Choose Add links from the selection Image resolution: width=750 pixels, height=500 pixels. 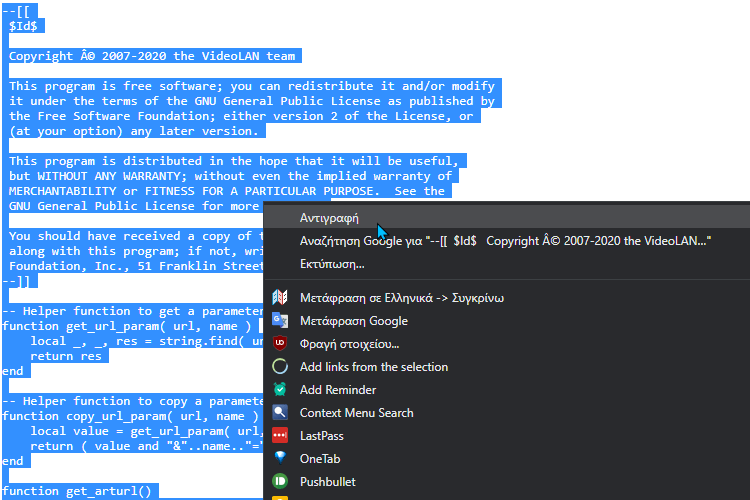pos(507,367)
